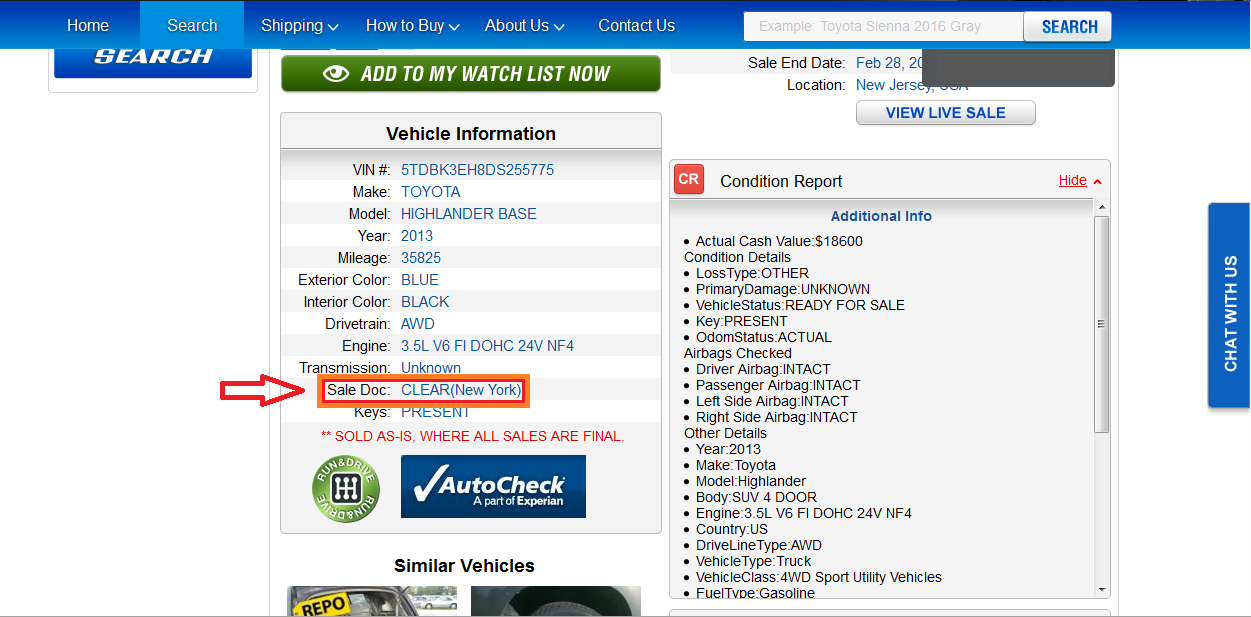
Task: Click the Engine value 3.5L V6 FI DOHC
Action: 487,346
